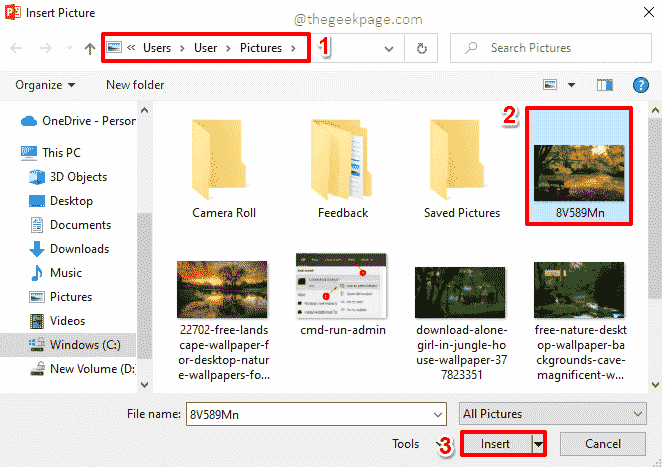Image resolution: width=662 pixels, height=467 pixels.
Task: Click the Pictures breadcrumb segment
Action: tap(260, 48)
